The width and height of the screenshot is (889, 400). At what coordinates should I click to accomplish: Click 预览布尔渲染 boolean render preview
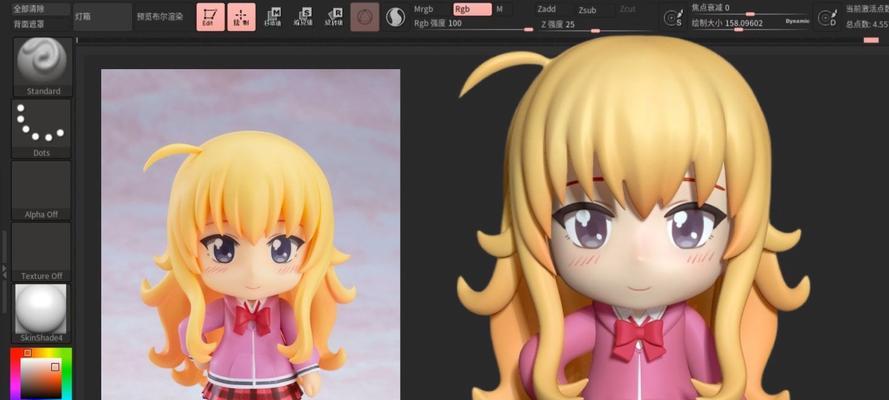(160, 17)
